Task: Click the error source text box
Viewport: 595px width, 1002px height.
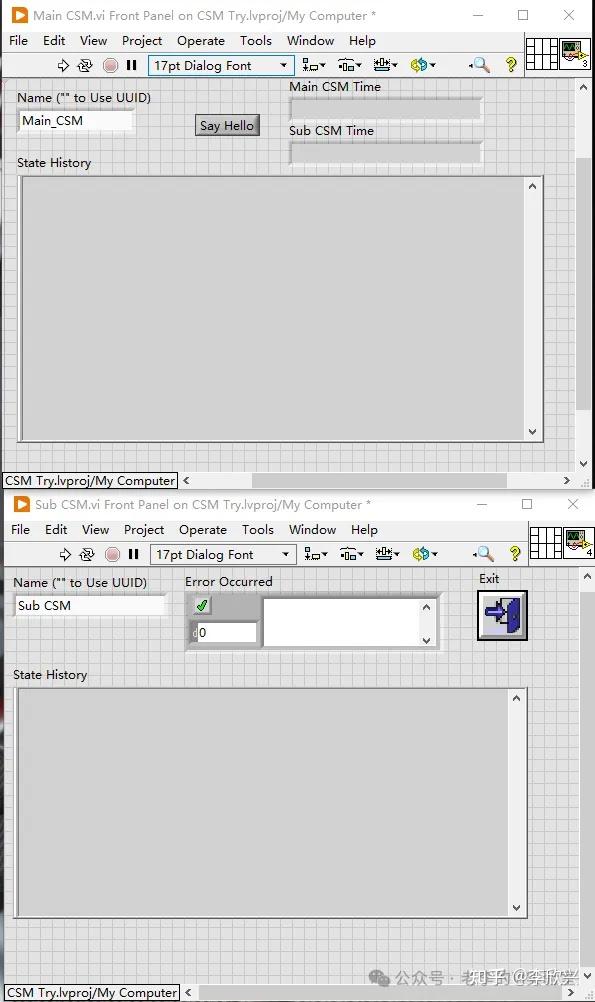Action: [x=341, y=623]
